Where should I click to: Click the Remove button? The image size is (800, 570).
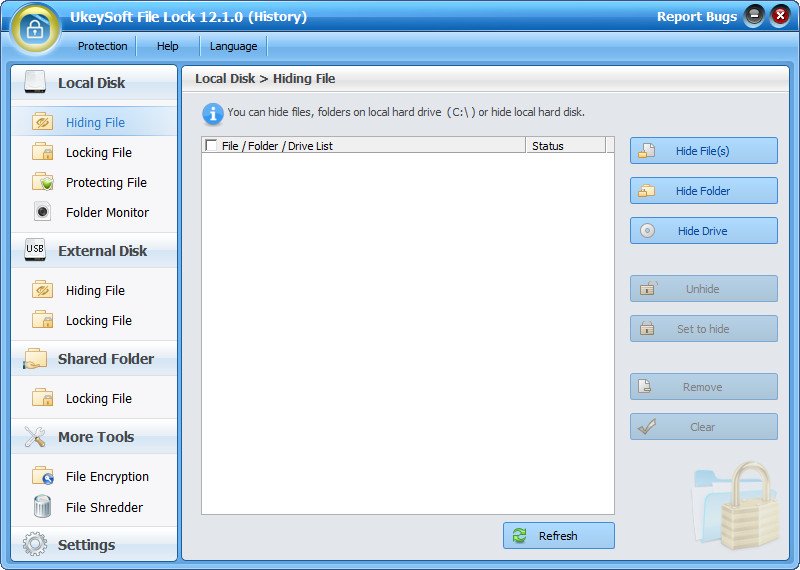tap(704, 387)
